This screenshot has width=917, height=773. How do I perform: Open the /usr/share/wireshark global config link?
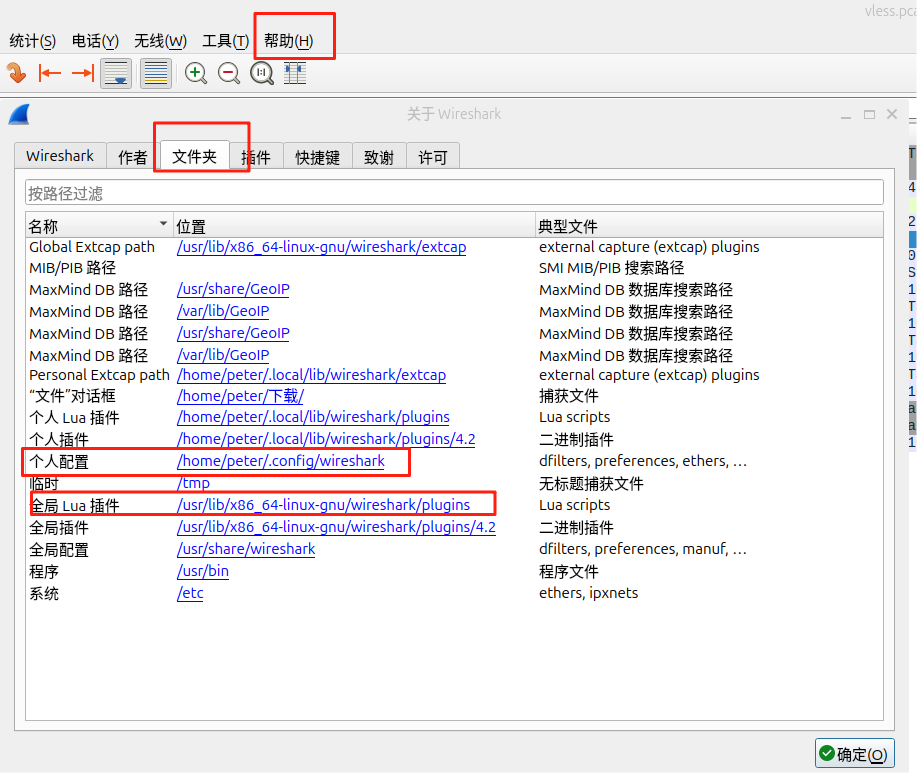click(246, 549)
